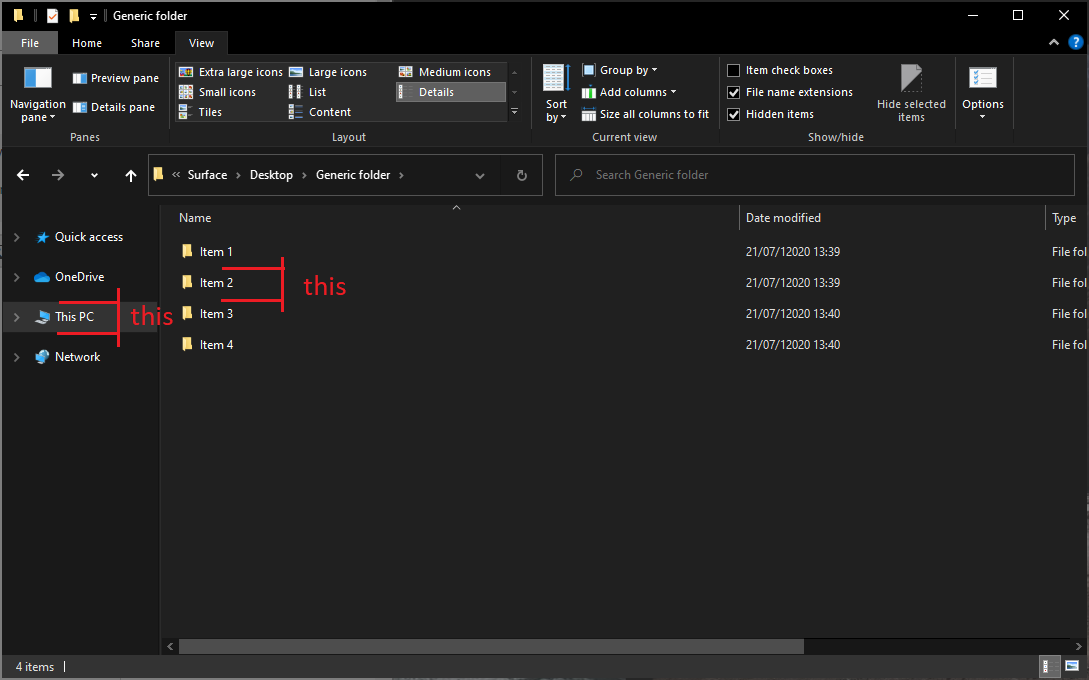
Task: Expand Network tree node
Action: coord(17,357)
